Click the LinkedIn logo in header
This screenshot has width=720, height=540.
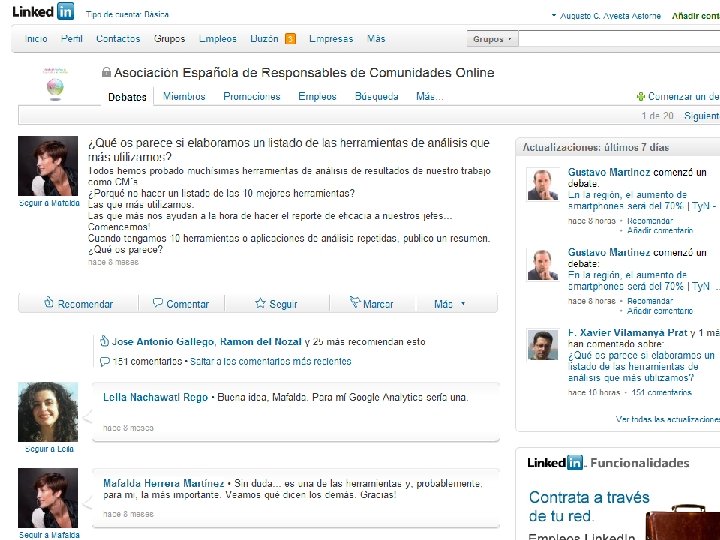43,11
